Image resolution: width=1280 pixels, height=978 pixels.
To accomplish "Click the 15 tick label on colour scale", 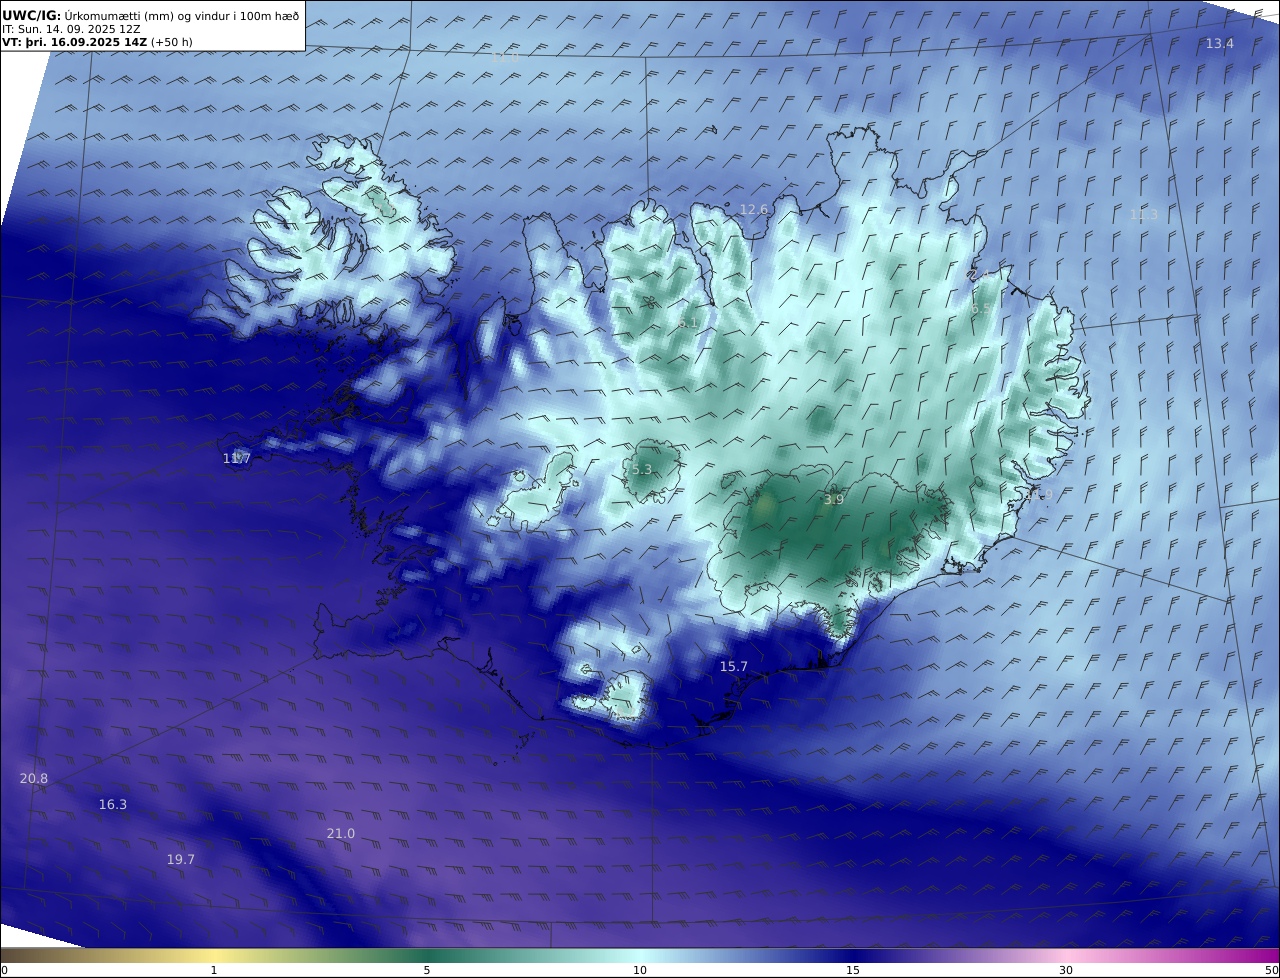I will 853,970.
